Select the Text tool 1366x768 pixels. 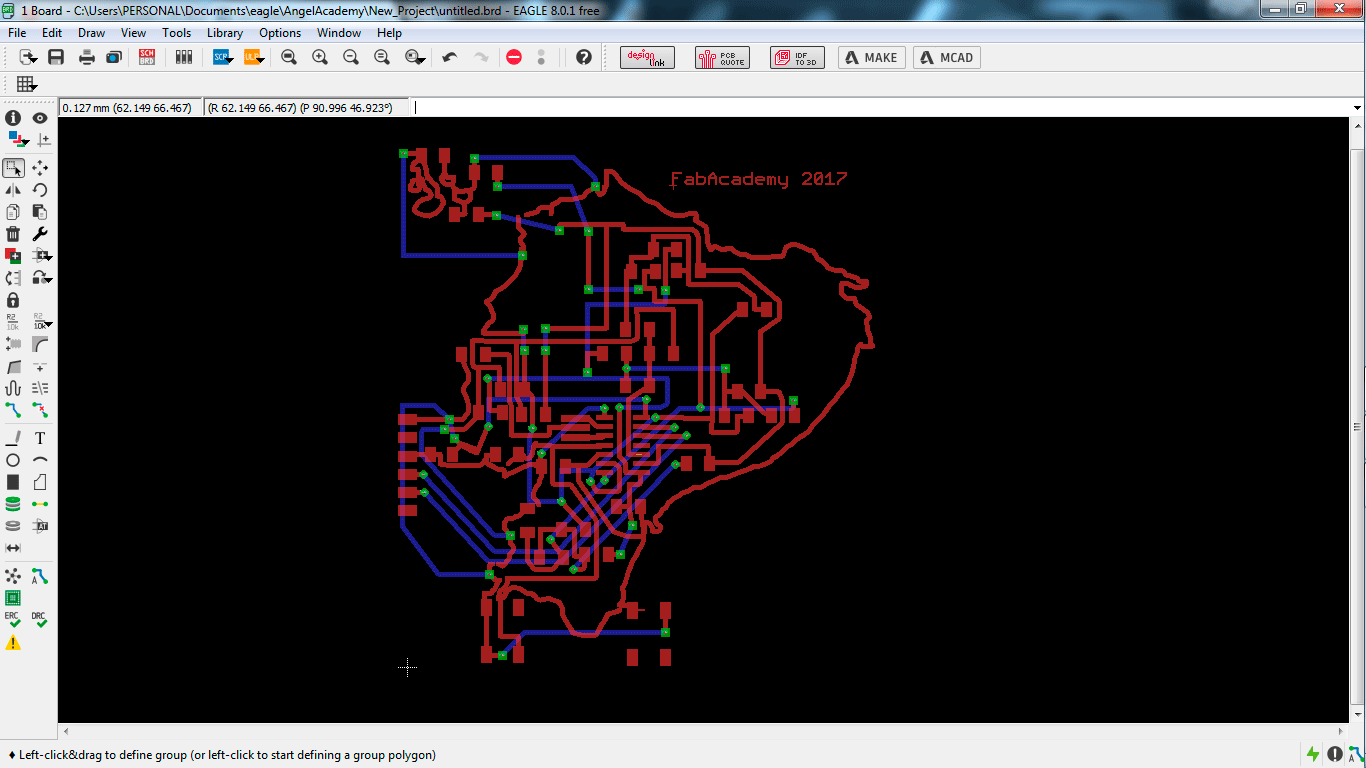coord(40,438)
